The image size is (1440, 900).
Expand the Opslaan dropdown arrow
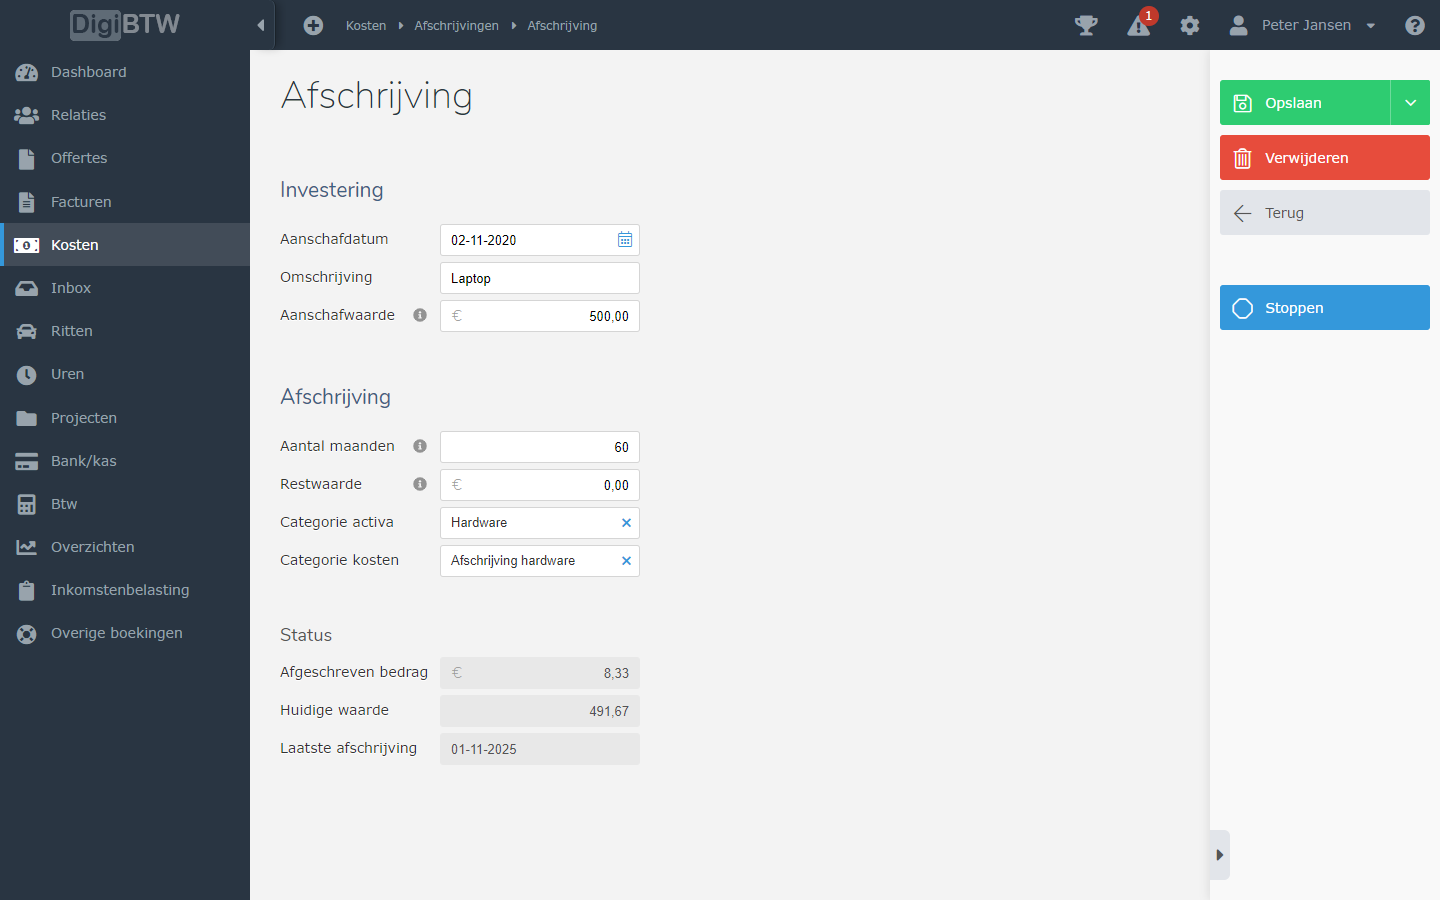[1410, 103]
